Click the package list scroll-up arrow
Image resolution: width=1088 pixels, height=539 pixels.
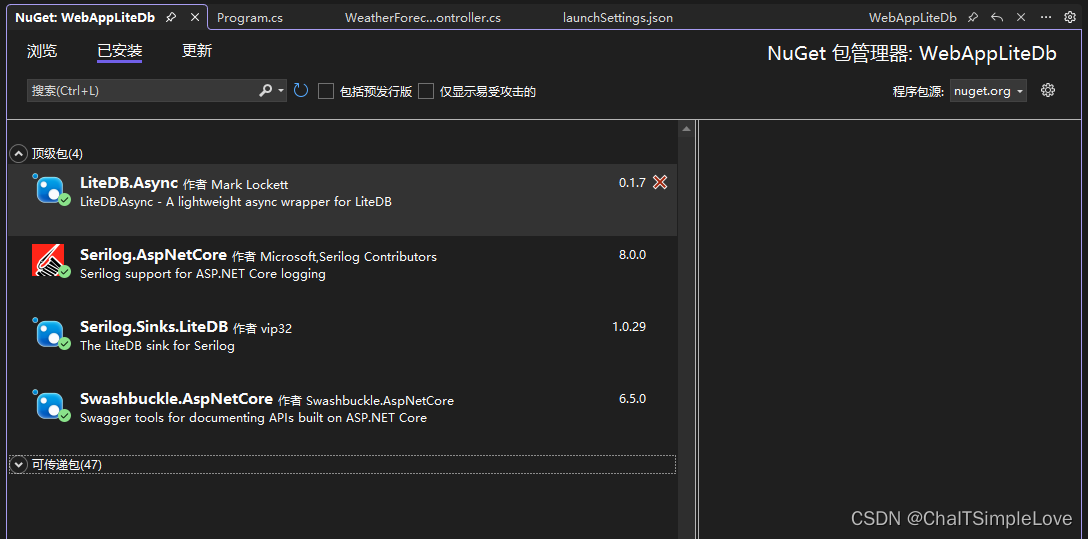pos(686,129)
